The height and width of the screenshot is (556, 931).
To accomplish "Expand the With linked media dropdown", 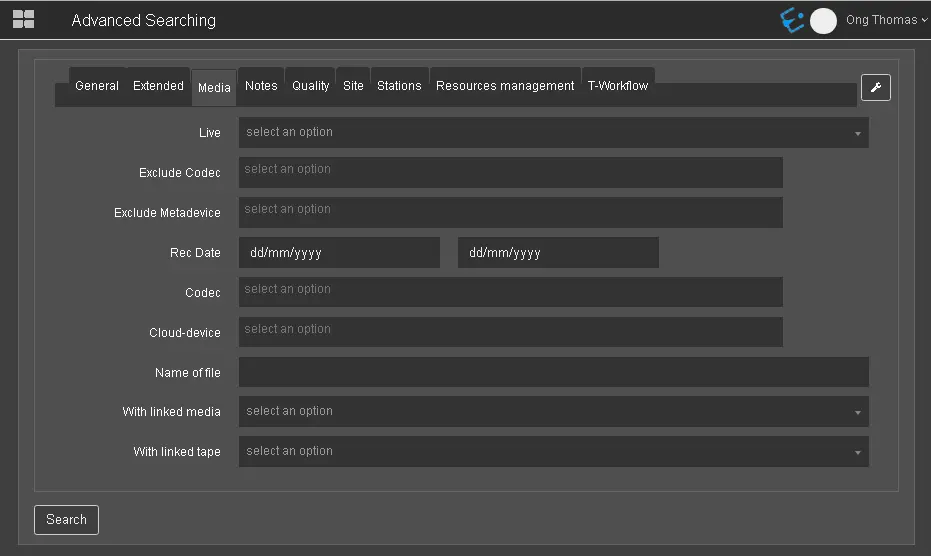I will click(552, 412).
